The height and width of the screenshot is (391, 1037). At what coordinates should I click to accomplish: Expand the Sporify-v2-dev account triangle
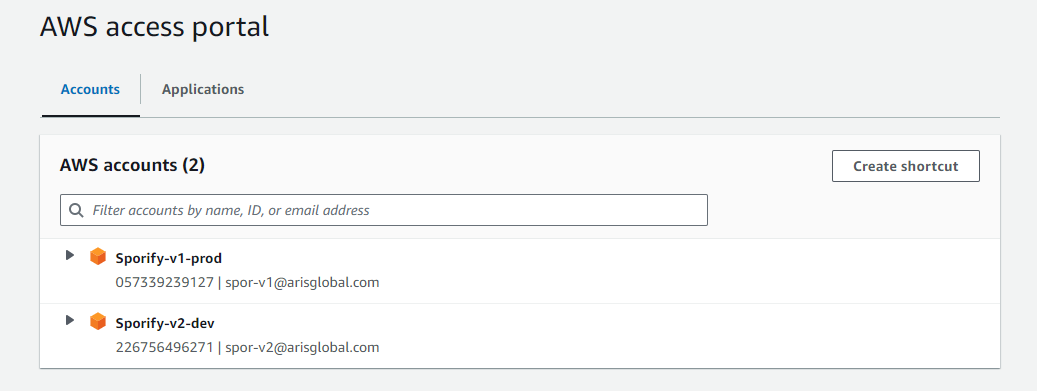point(69,320)
